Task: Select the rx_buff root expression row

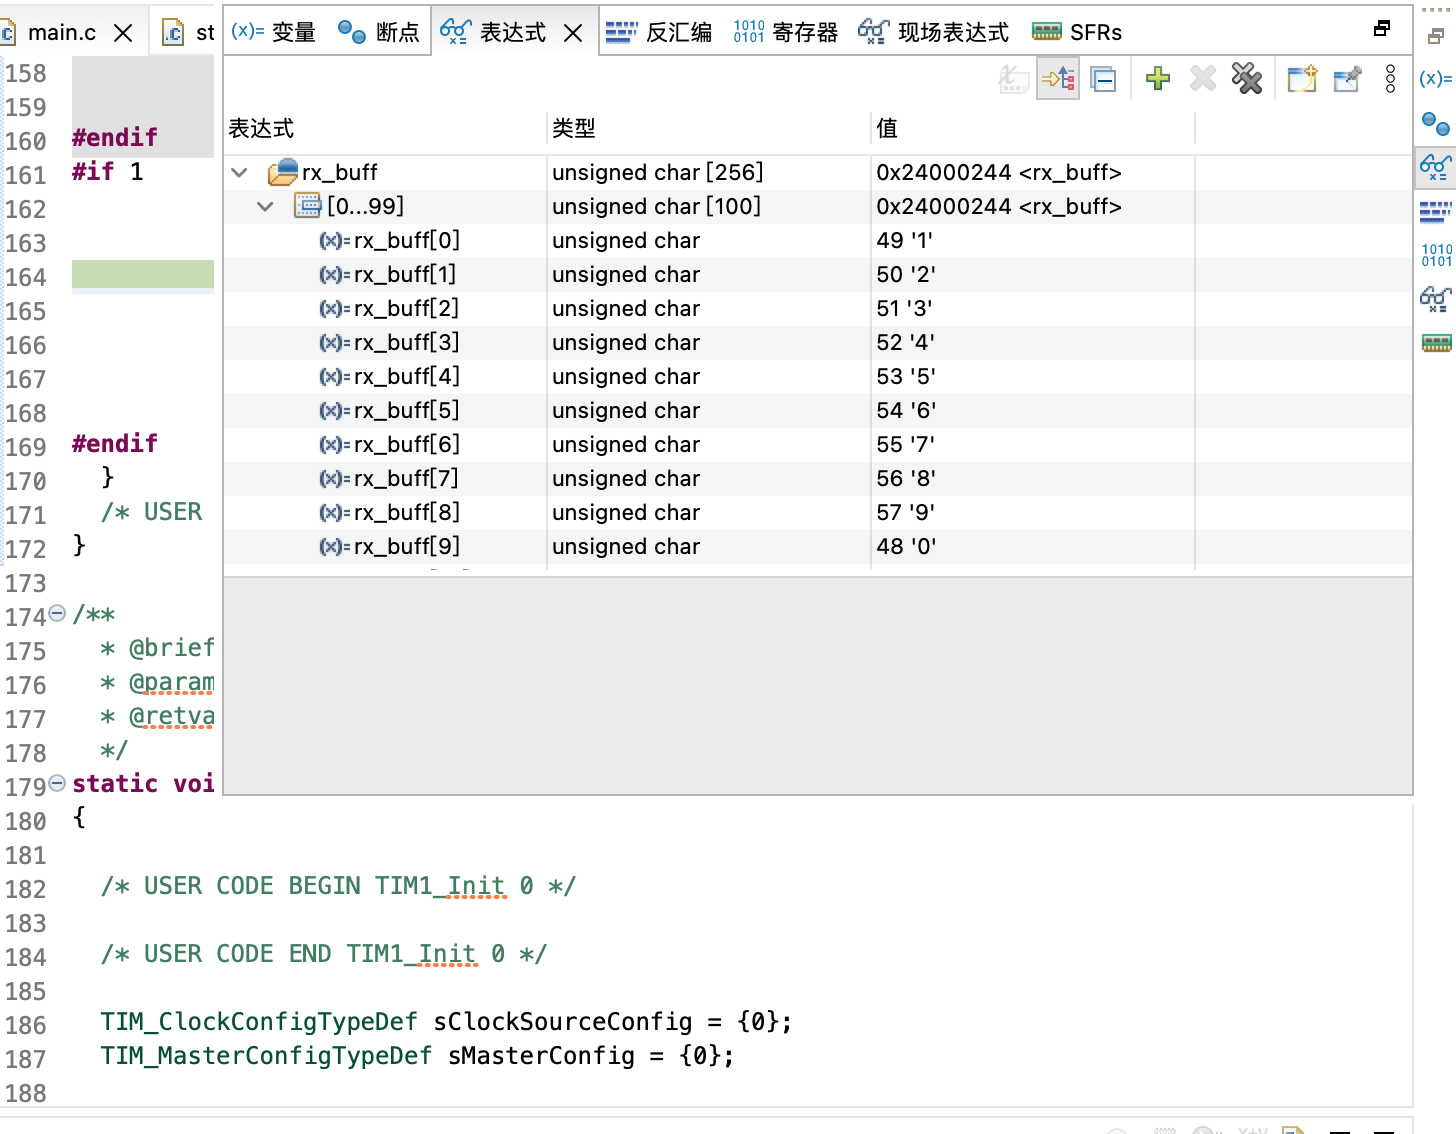Action: click(x=817, y=172)
